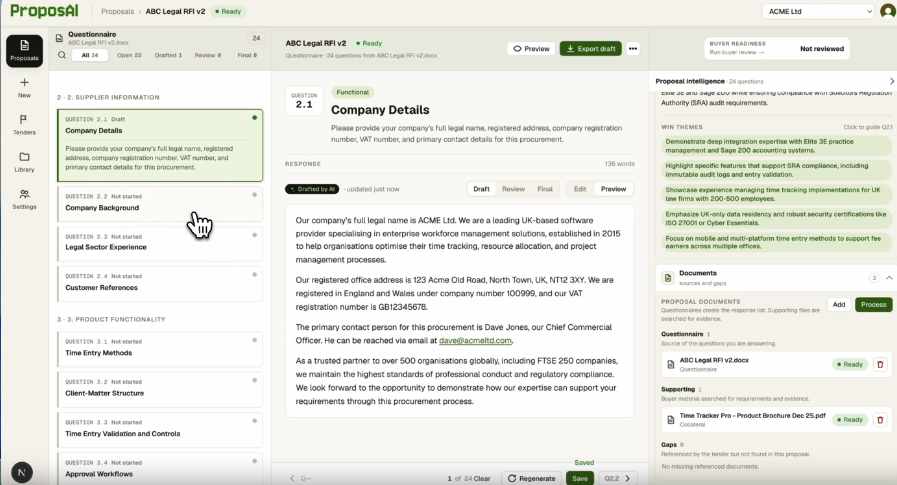
Task: Click the Functional category tag
Action: pos(352,92)
